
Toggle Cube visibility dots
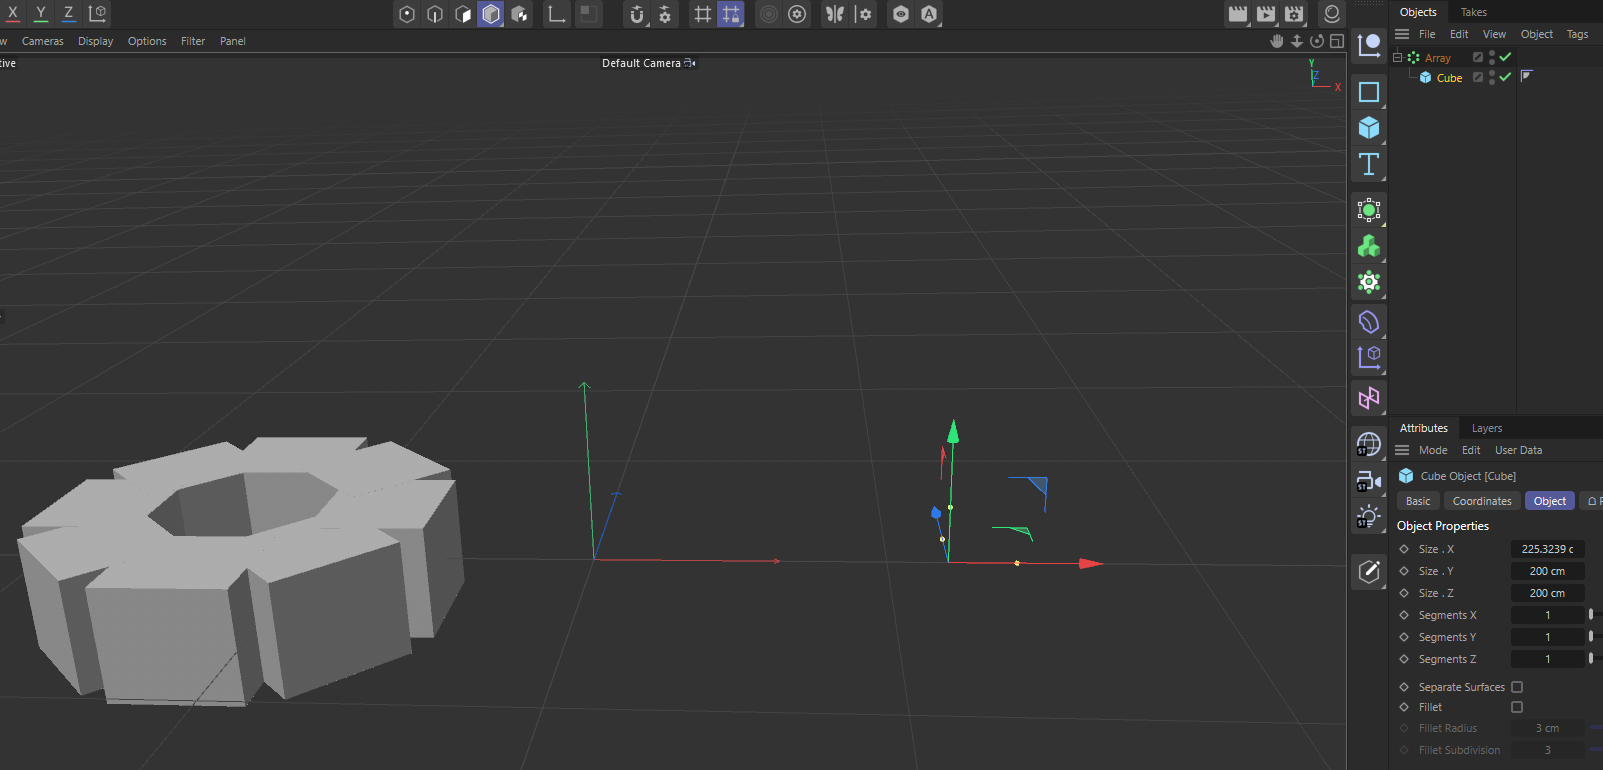coord(1492,77)
